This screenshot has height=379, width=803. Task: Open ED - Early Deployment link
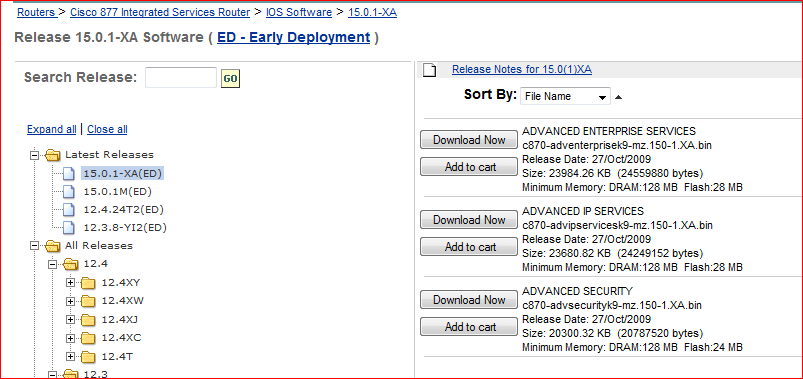coord(293,37)
